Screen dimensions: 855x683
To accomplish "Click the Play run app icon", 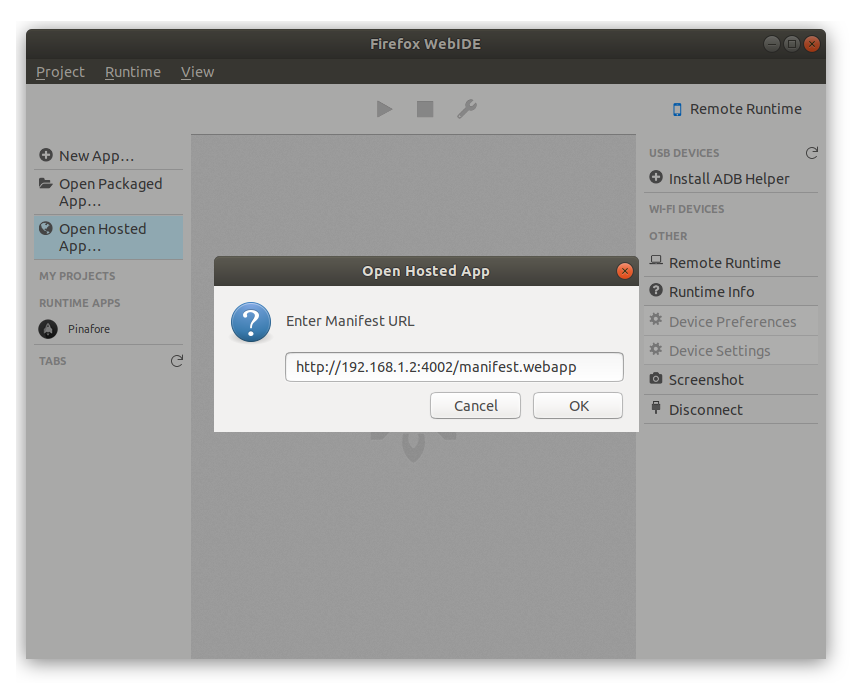I will (x=384, y=109).
